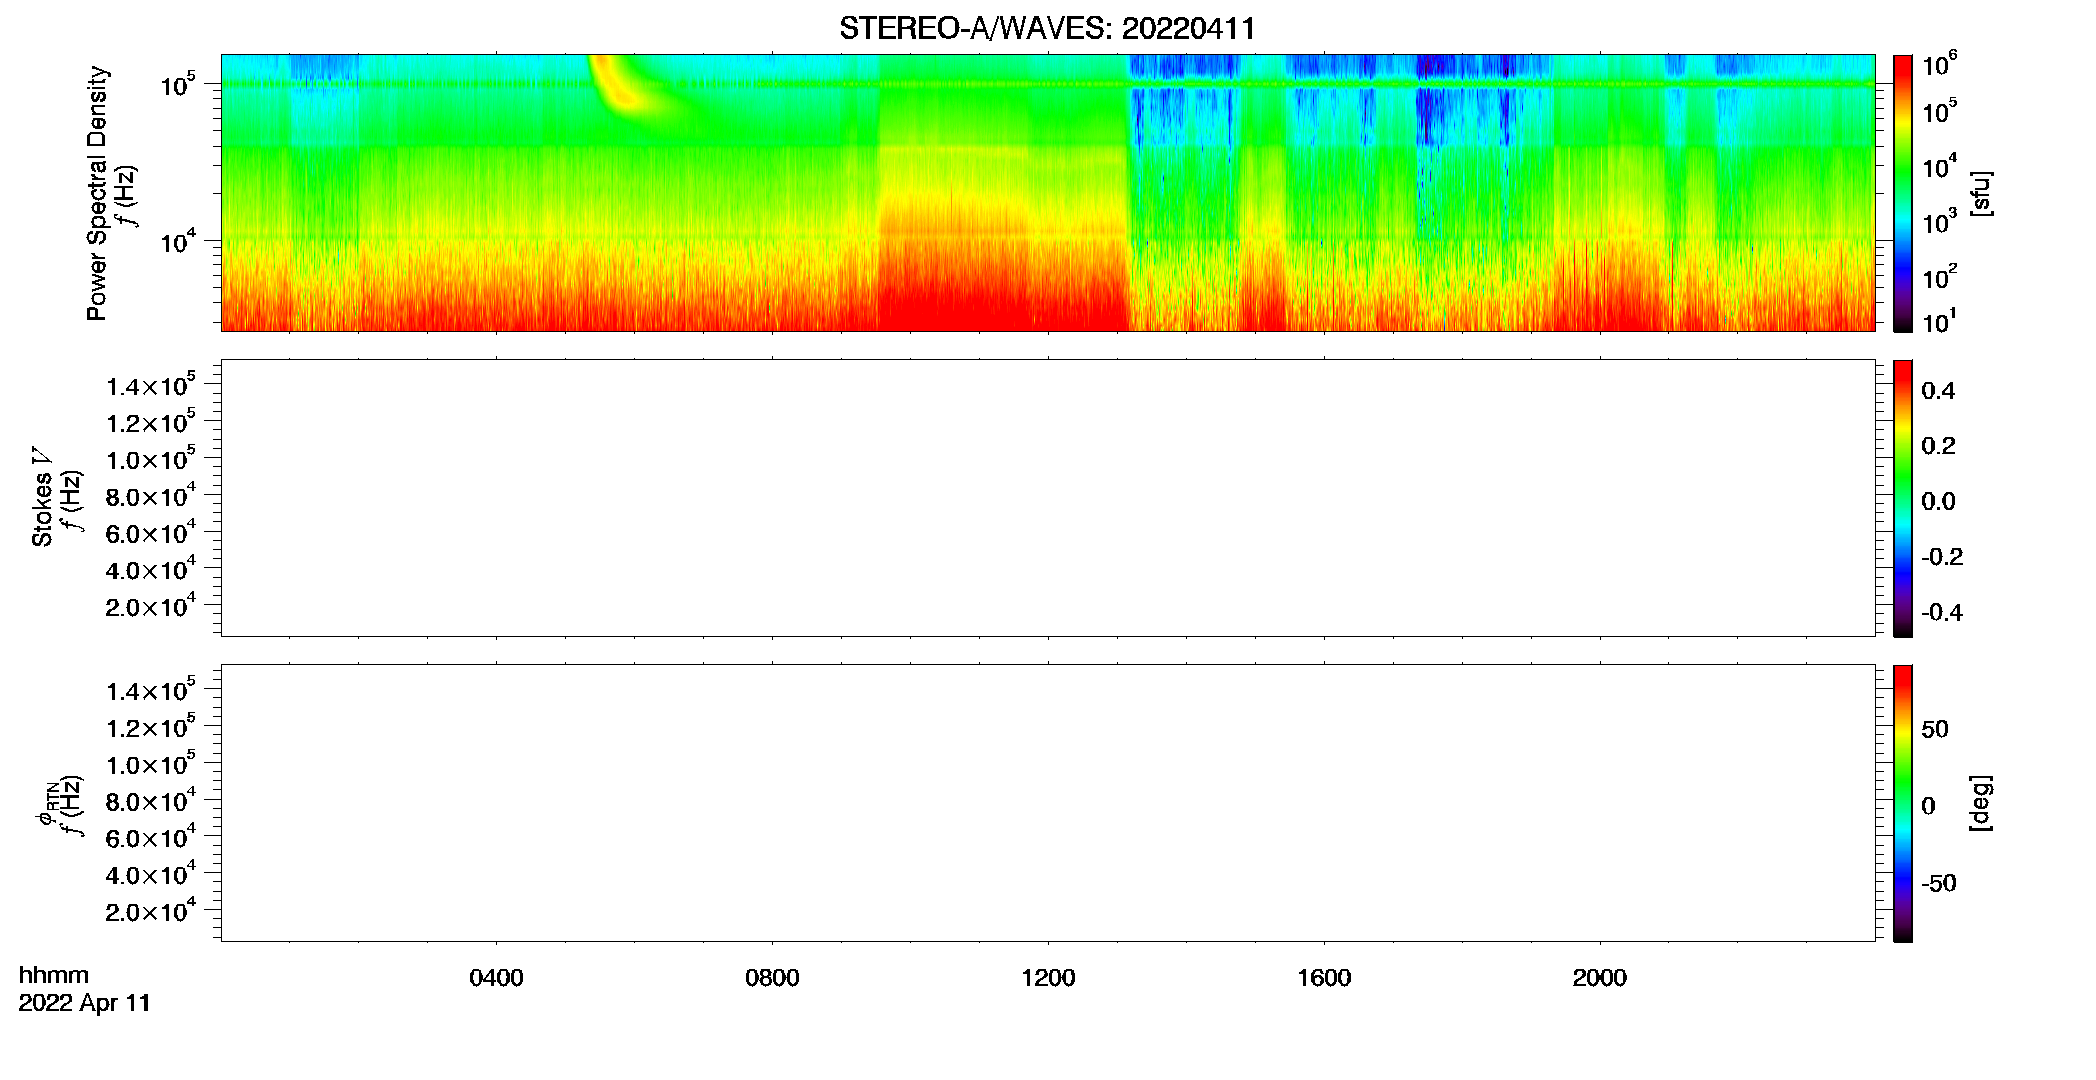
Task: Click the 10^4 tick on the spectrogram frequency axis
Action: click(x=177, y=240)
